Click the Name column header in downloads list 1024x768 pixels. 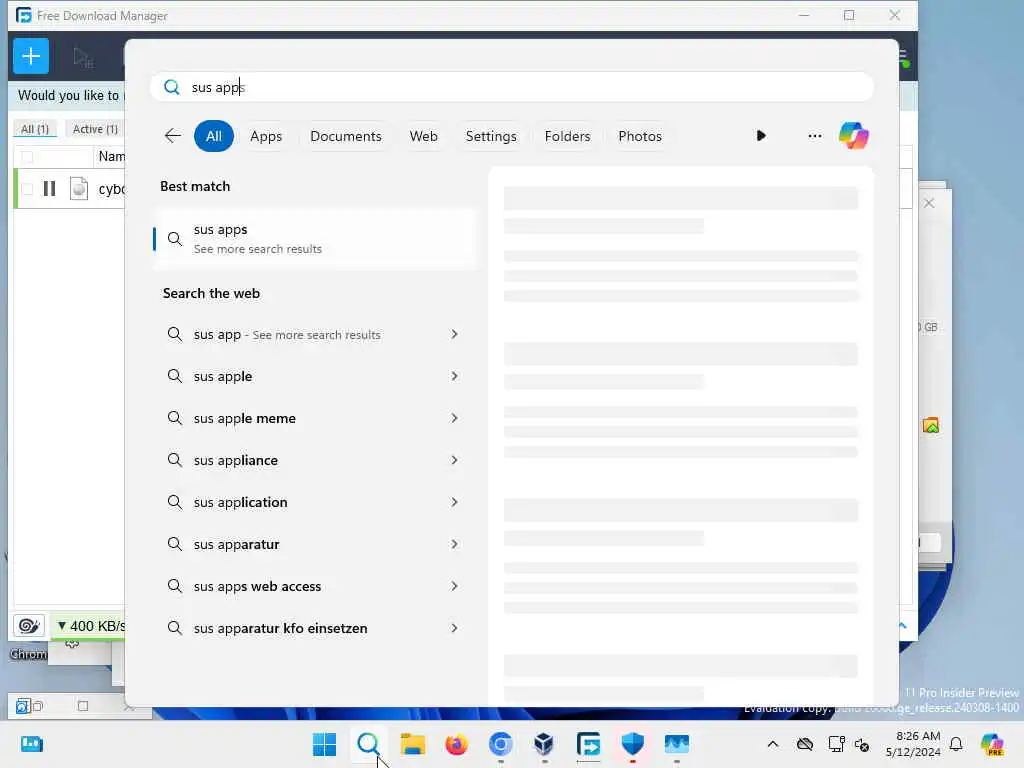point(111,156)
